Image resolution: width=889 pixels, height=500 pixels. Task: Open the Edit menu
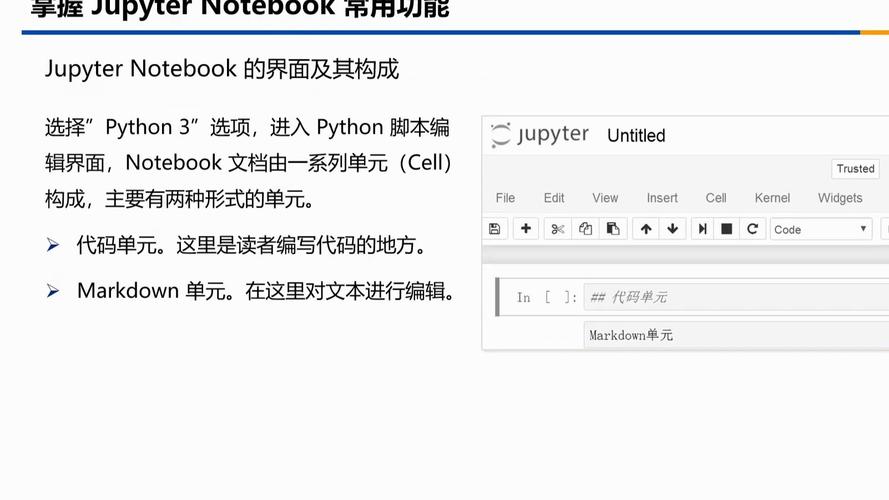[x=554, y=198]
